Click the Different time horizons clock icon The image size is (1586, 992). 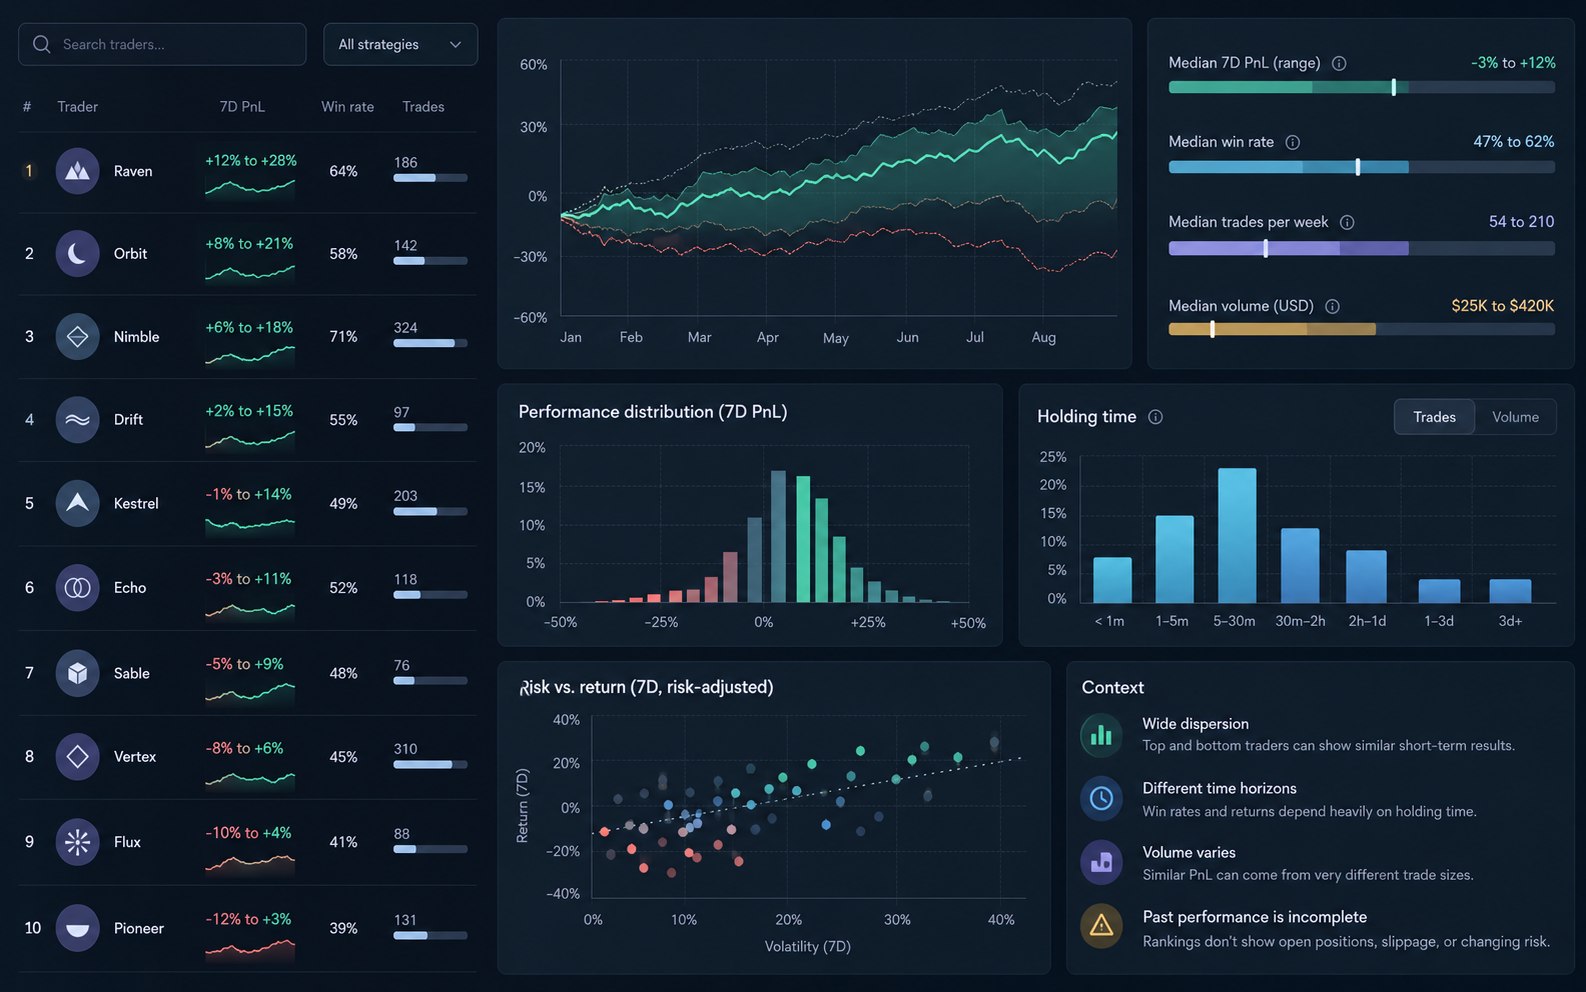coord(1101,798)
